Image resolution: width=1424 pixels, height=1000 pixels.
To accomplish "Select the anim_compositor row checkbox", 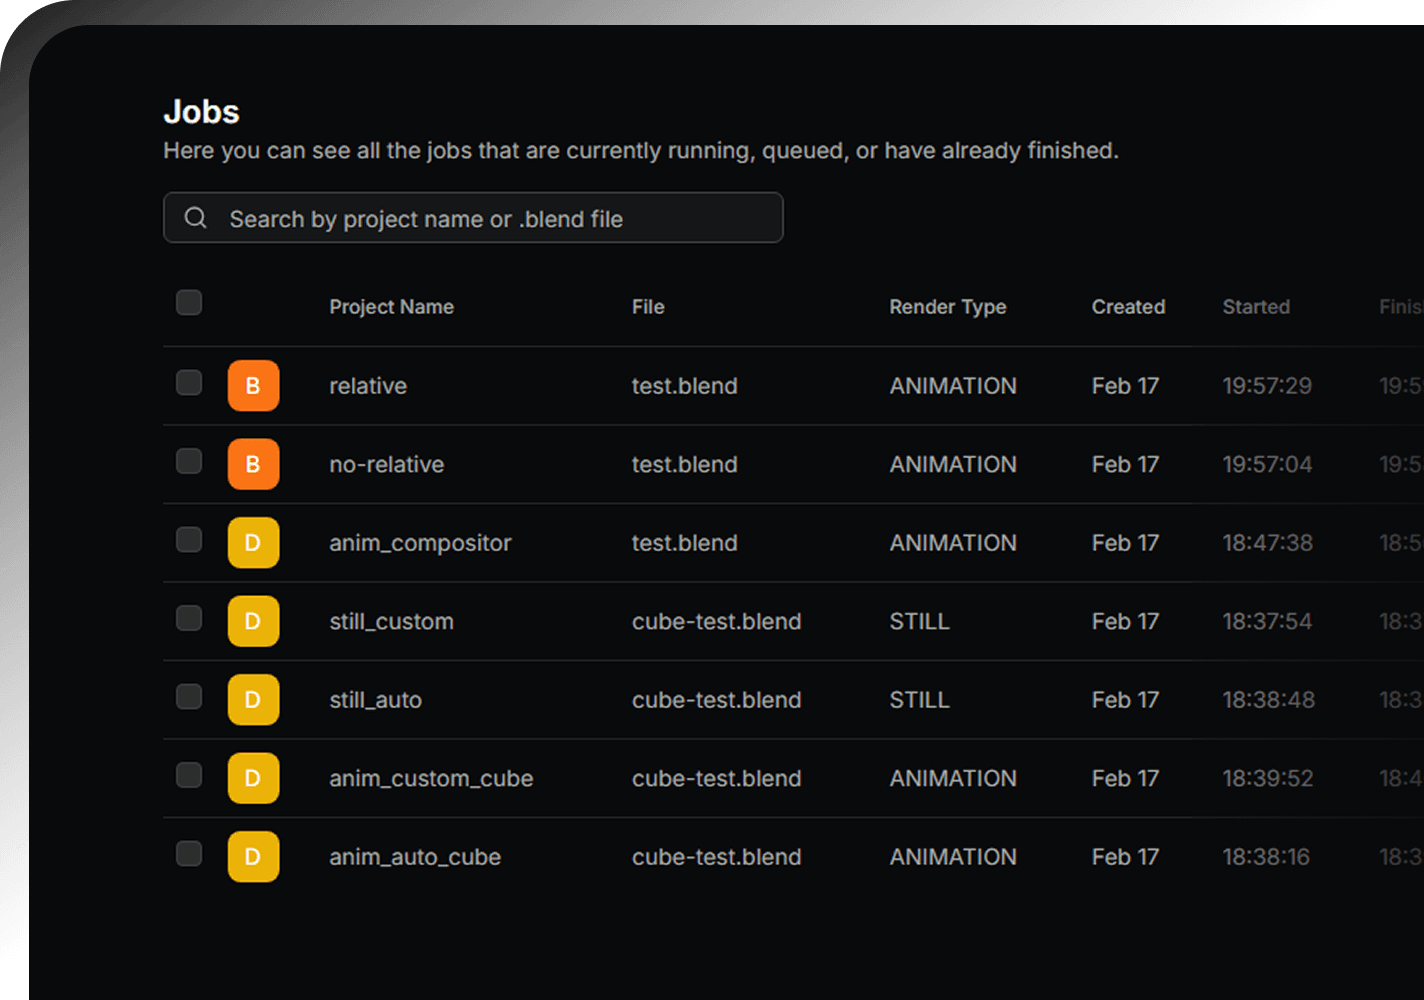I will click(x=189, y=540).
